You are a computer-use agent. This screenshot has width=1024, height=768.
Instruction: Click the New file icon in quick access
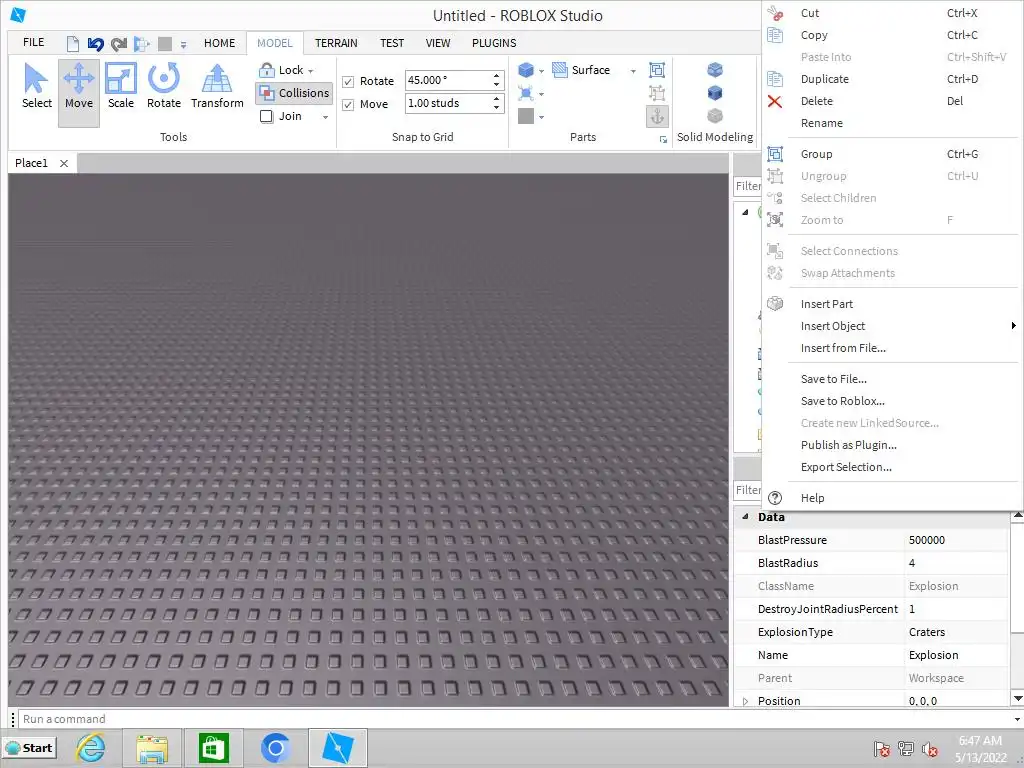[72, 44]
